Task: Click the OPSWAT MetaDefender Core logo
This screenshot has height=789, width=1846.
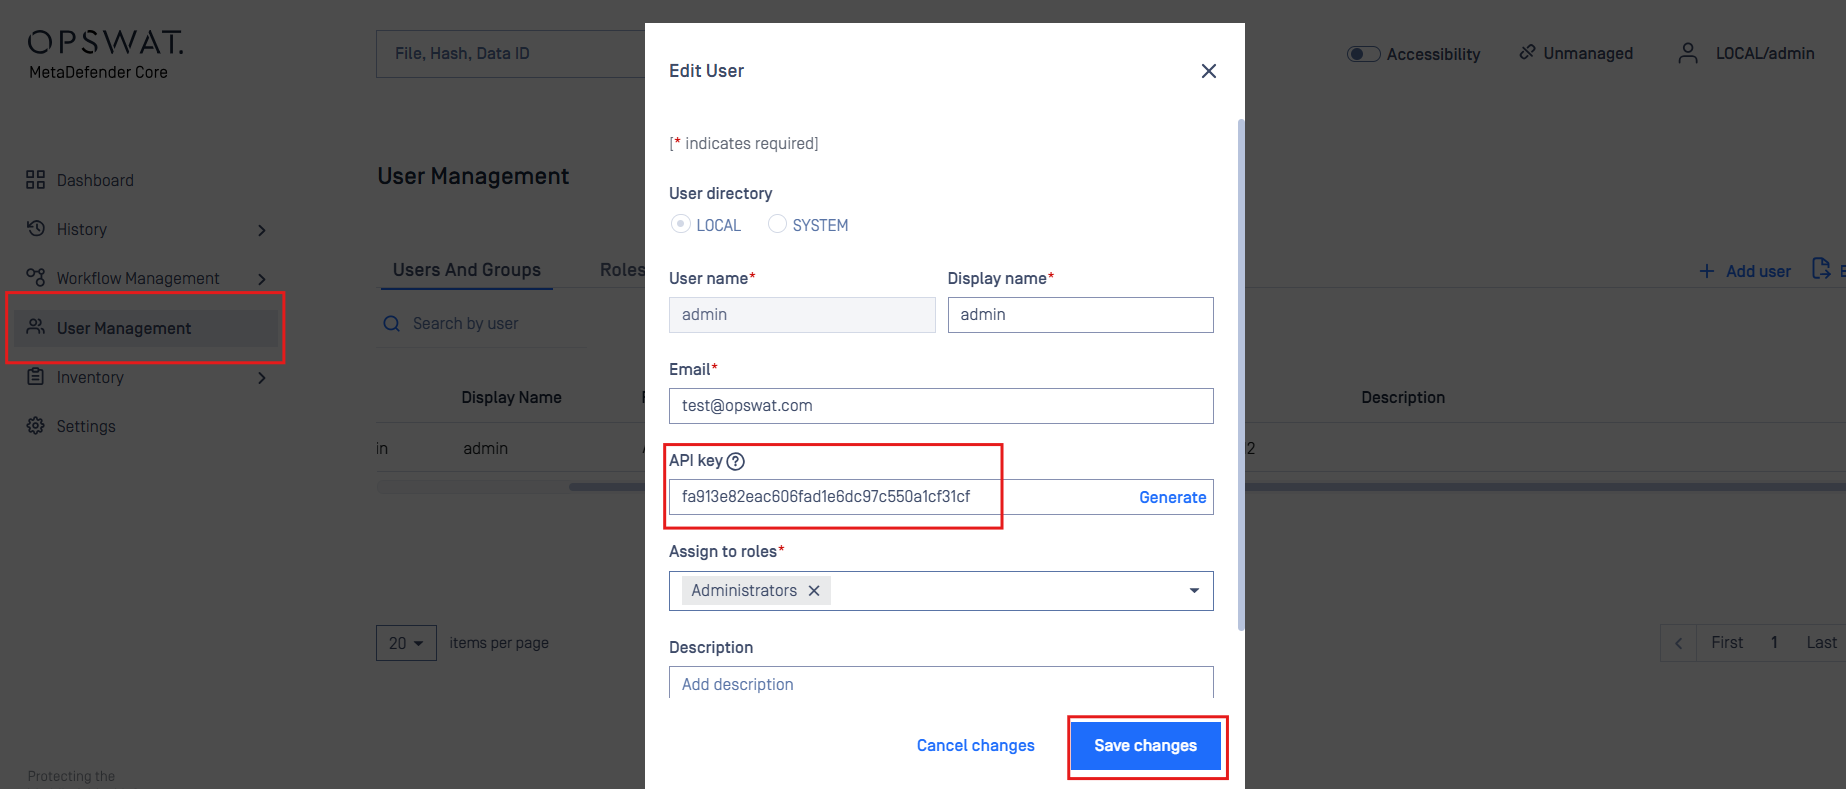Action: (x=105, y=54)
